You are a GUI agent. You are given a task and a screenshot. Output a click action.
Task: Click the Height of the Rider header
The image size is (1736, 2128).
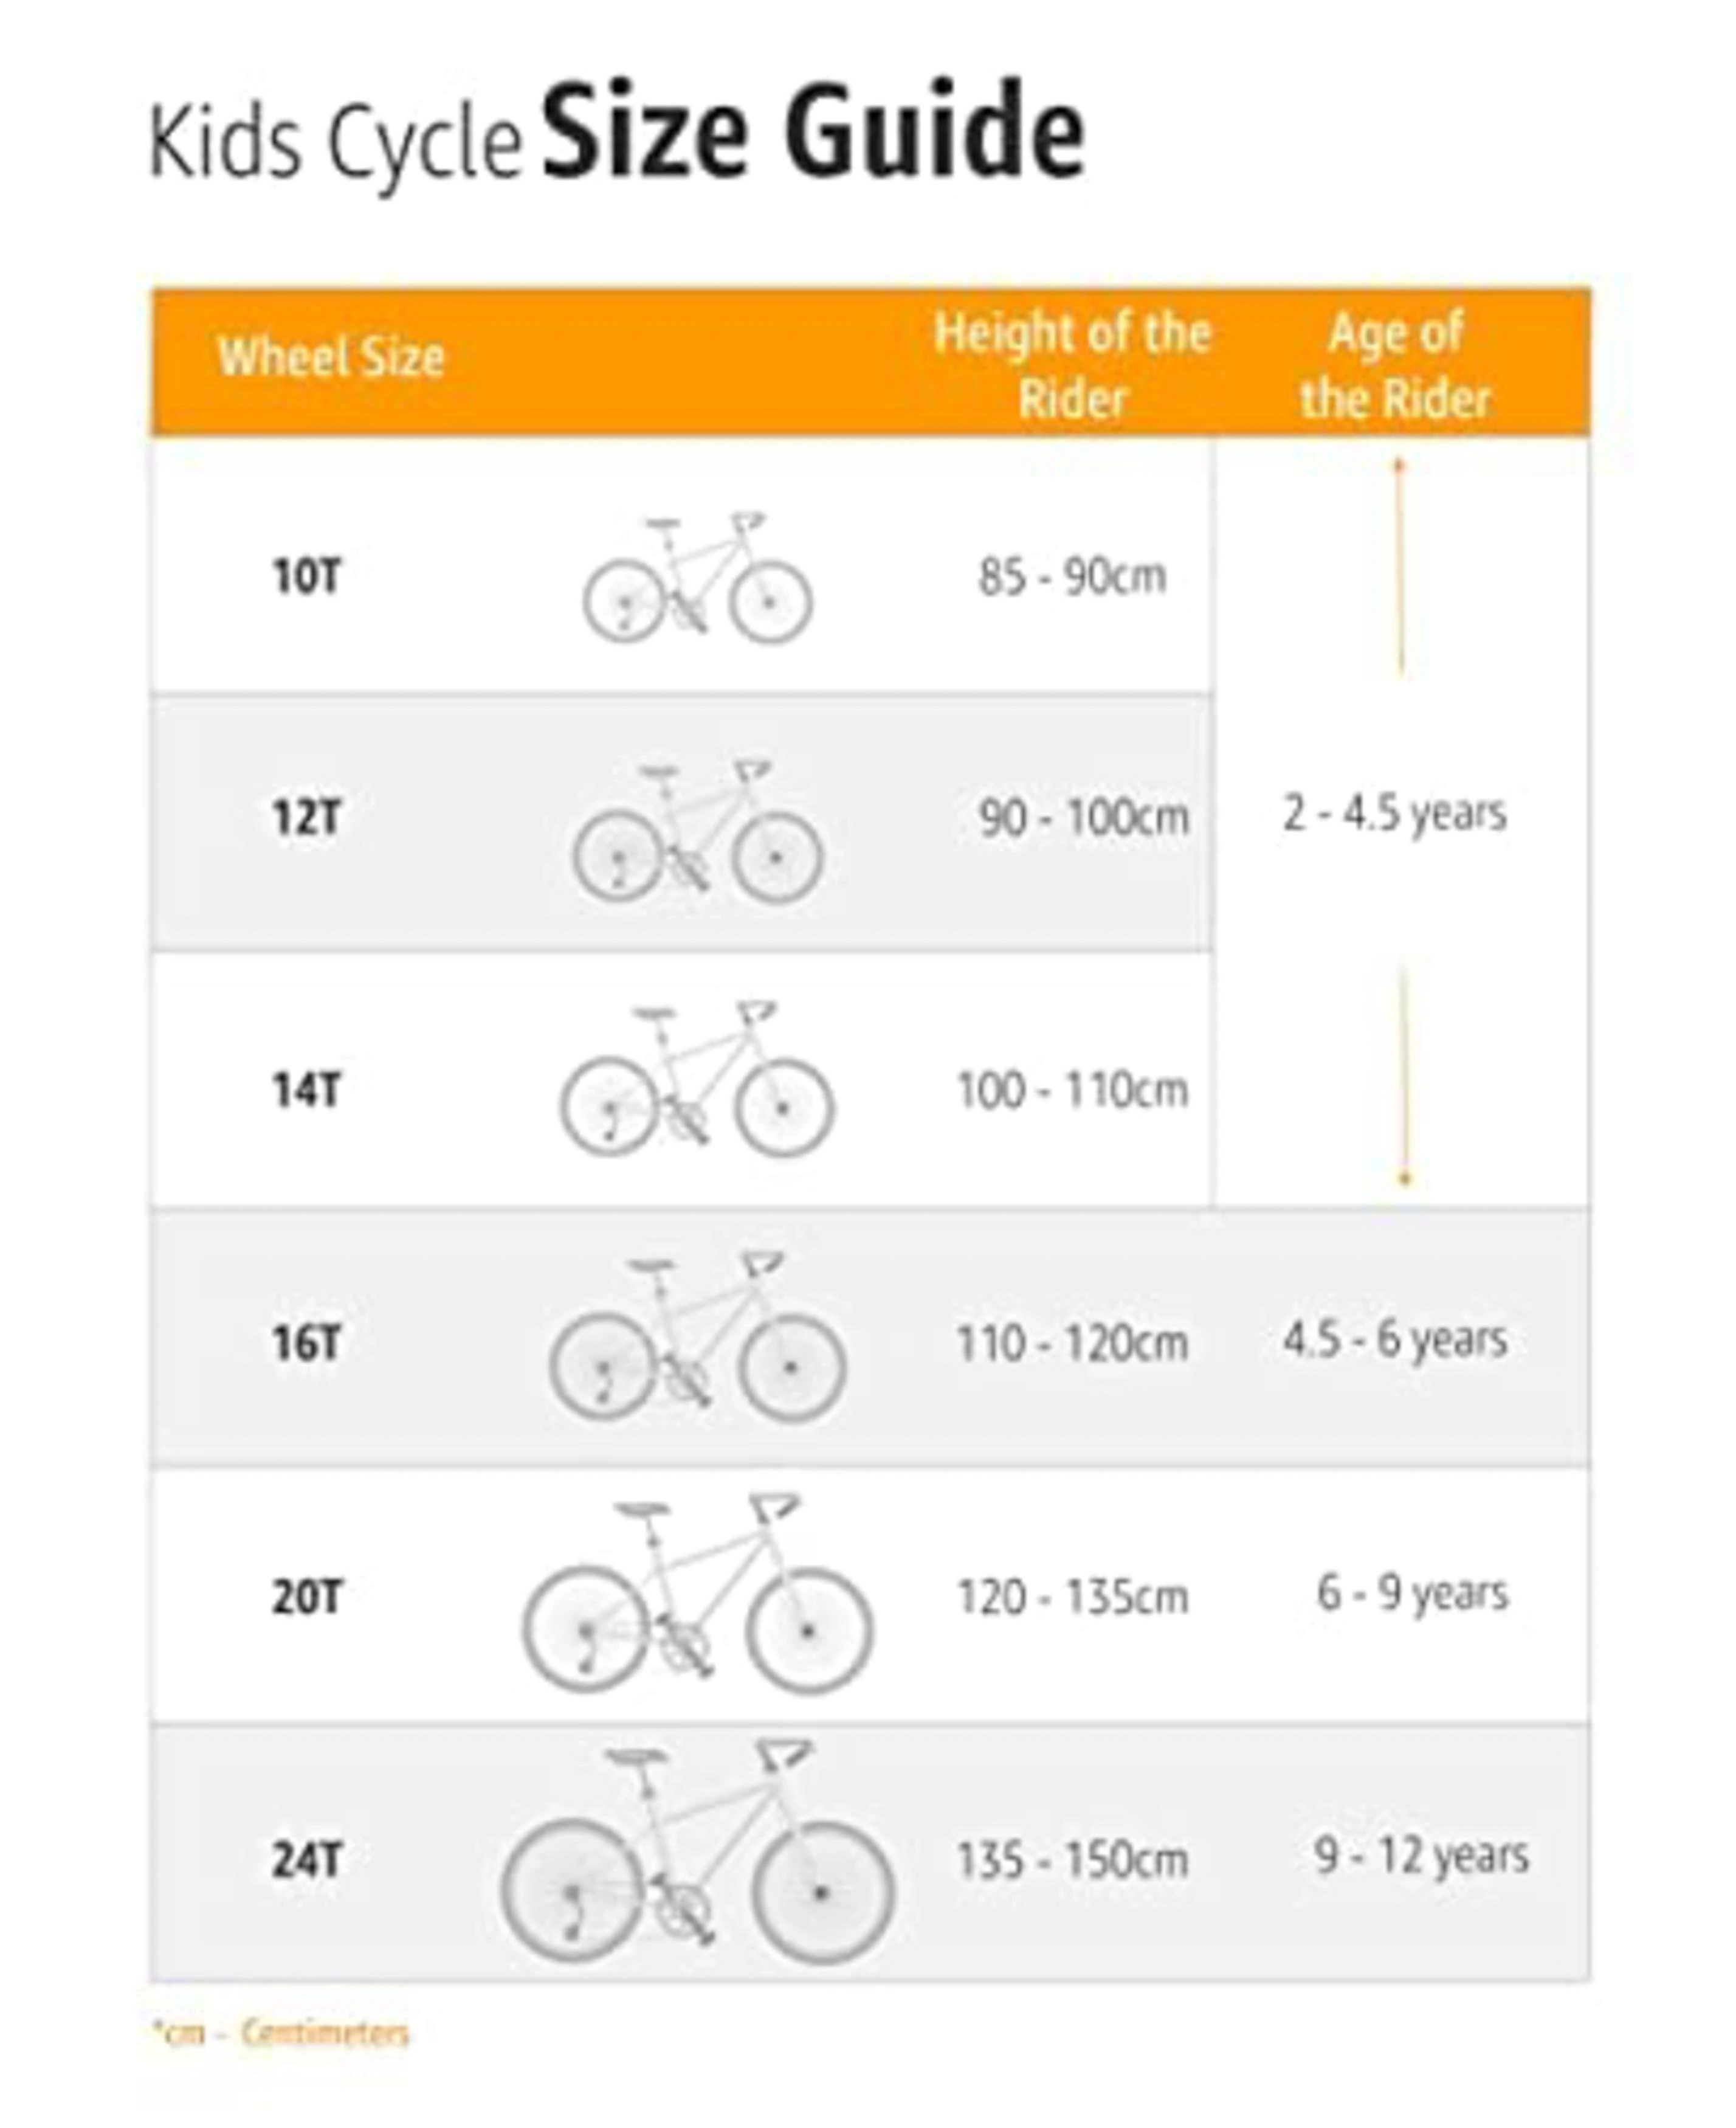(1072, 365)
